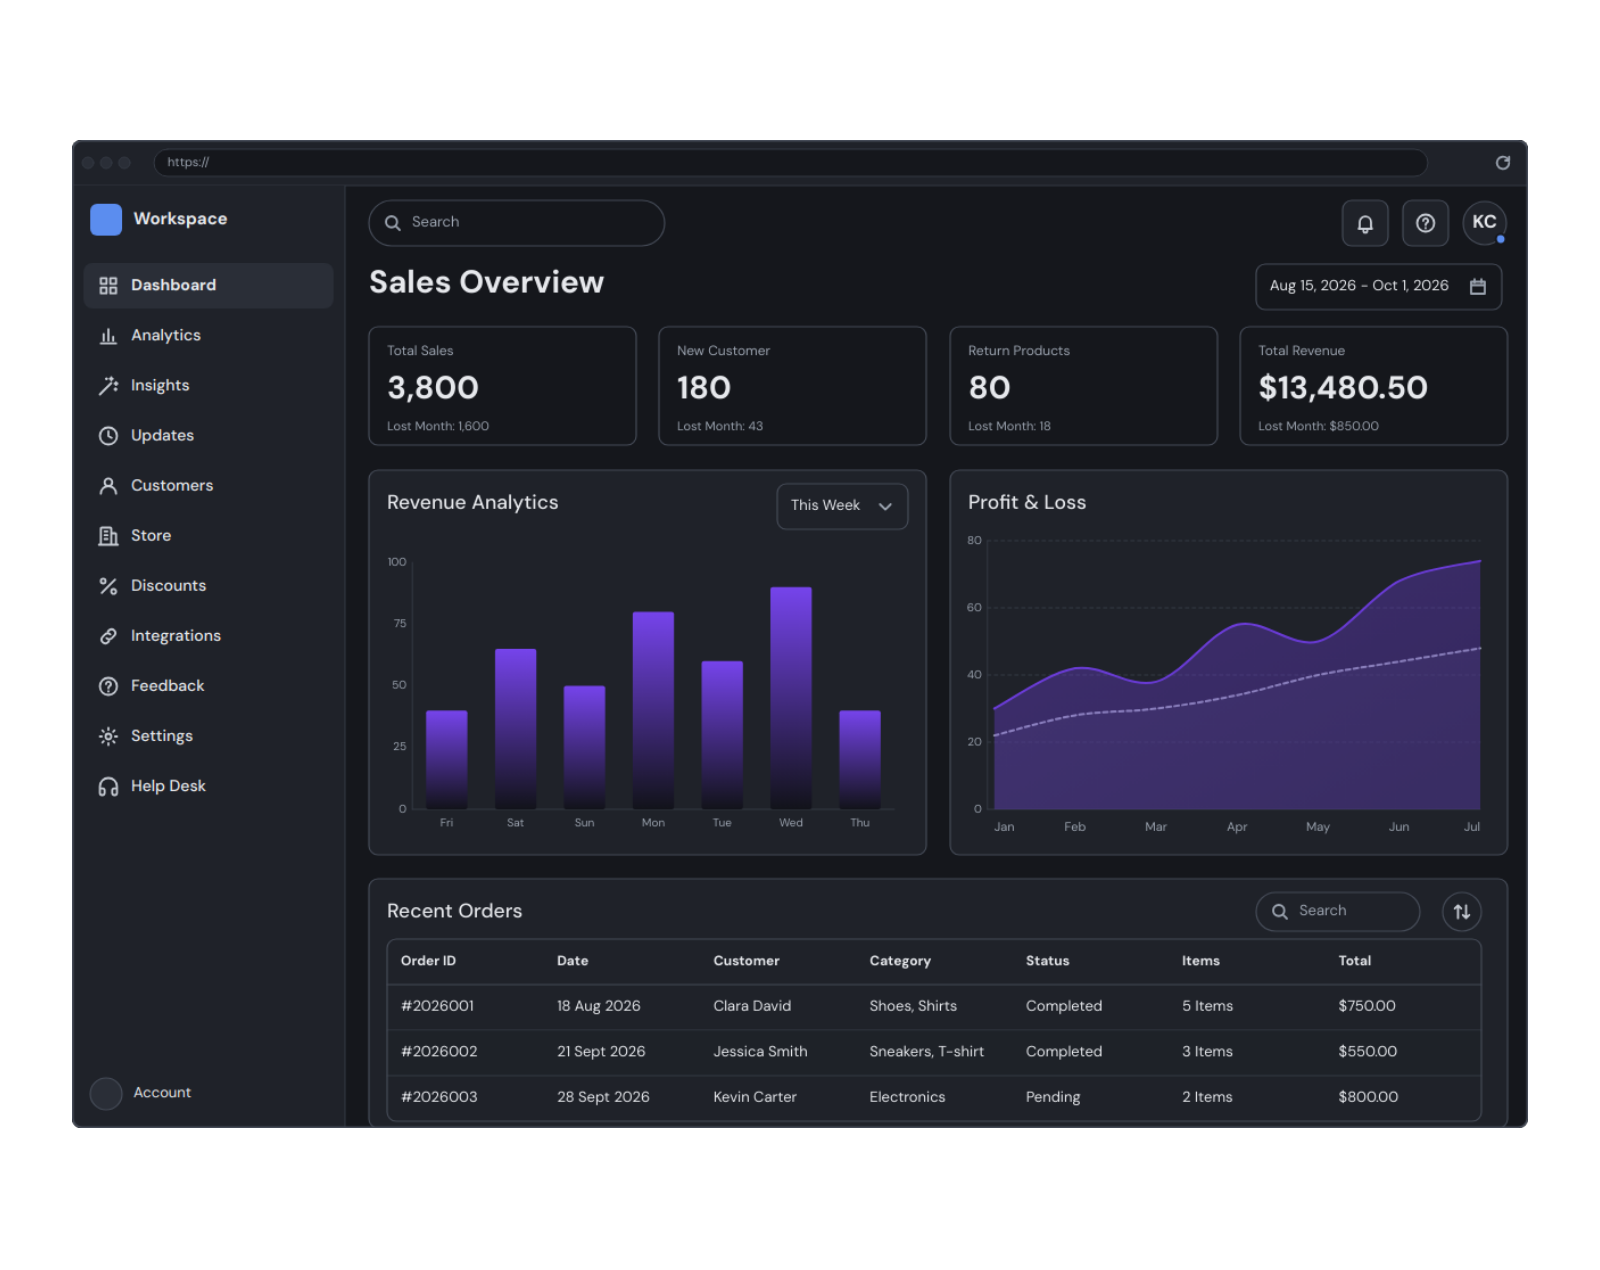Click the Discounts percent icon
This screenshot has width=1600, height=1270.
[x=108, y=586]
